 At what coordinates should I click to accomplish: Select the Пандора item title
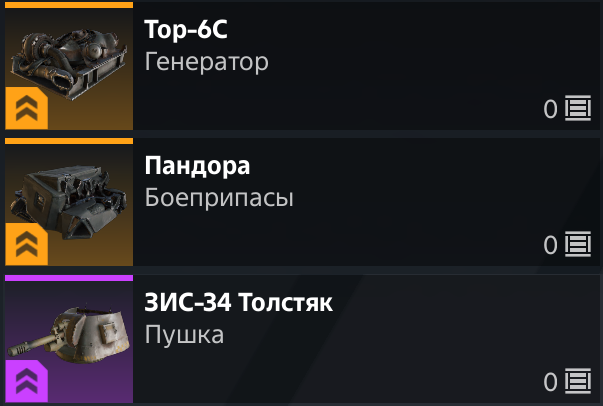[197, 166]
